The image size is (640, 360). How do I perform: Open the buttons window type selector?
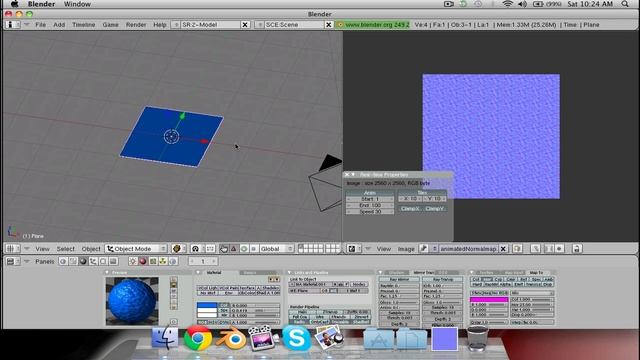coord(13,261)
